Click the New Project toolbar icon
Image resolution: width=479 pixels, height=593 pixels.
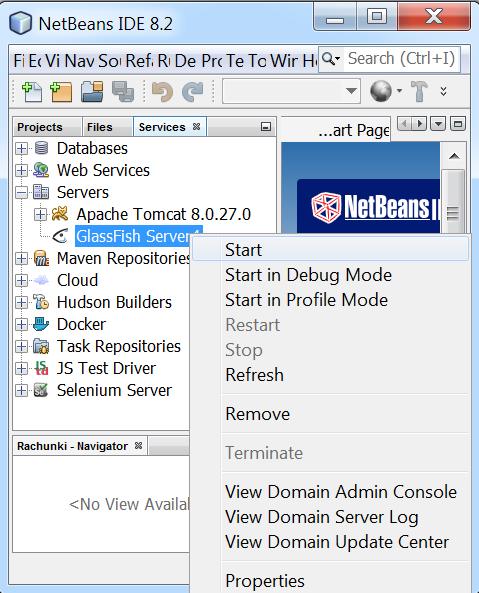pos(61,92)
